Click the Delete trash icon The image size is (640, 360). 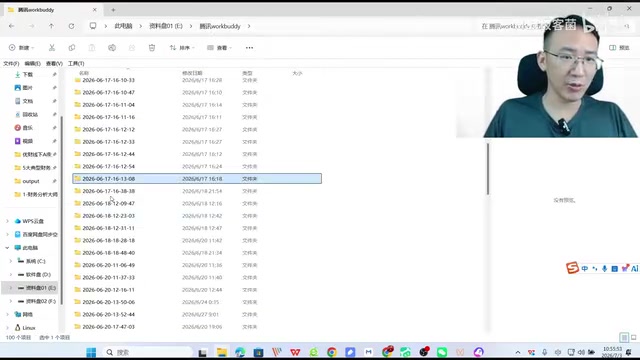tap(152, 48)
